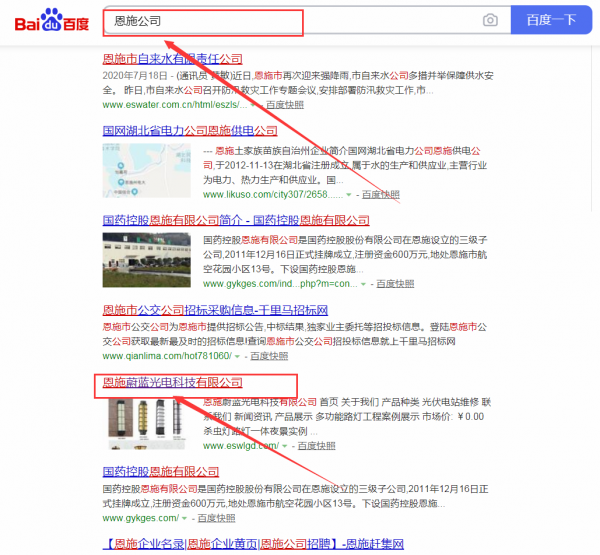
Task: Visit the www.eswater.com.cn URL link
Action: pyautogui.click(x=170, y=104)
